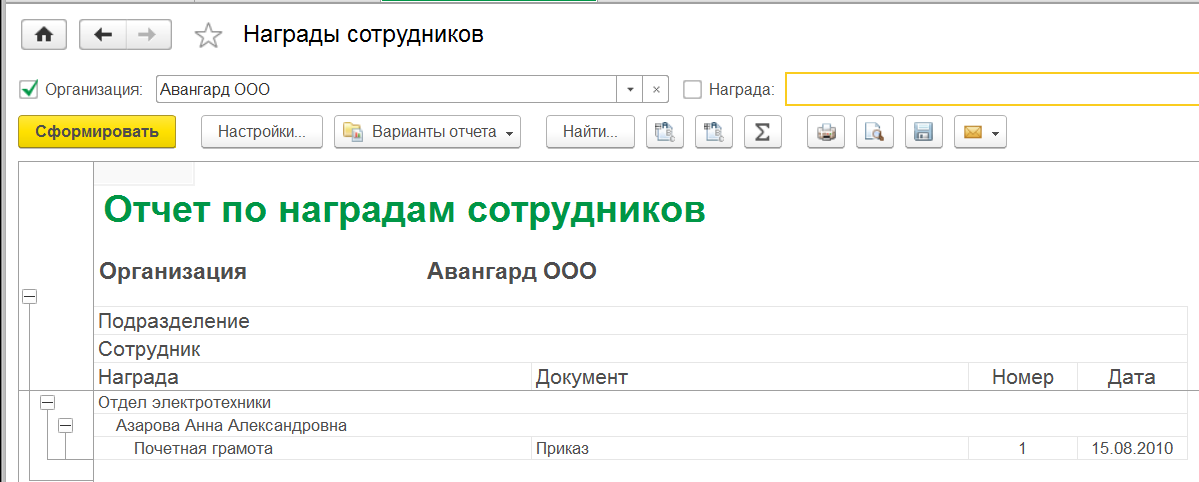
Task: Collapse Азарова Анна Александровна group
Action: click(66, 425)
